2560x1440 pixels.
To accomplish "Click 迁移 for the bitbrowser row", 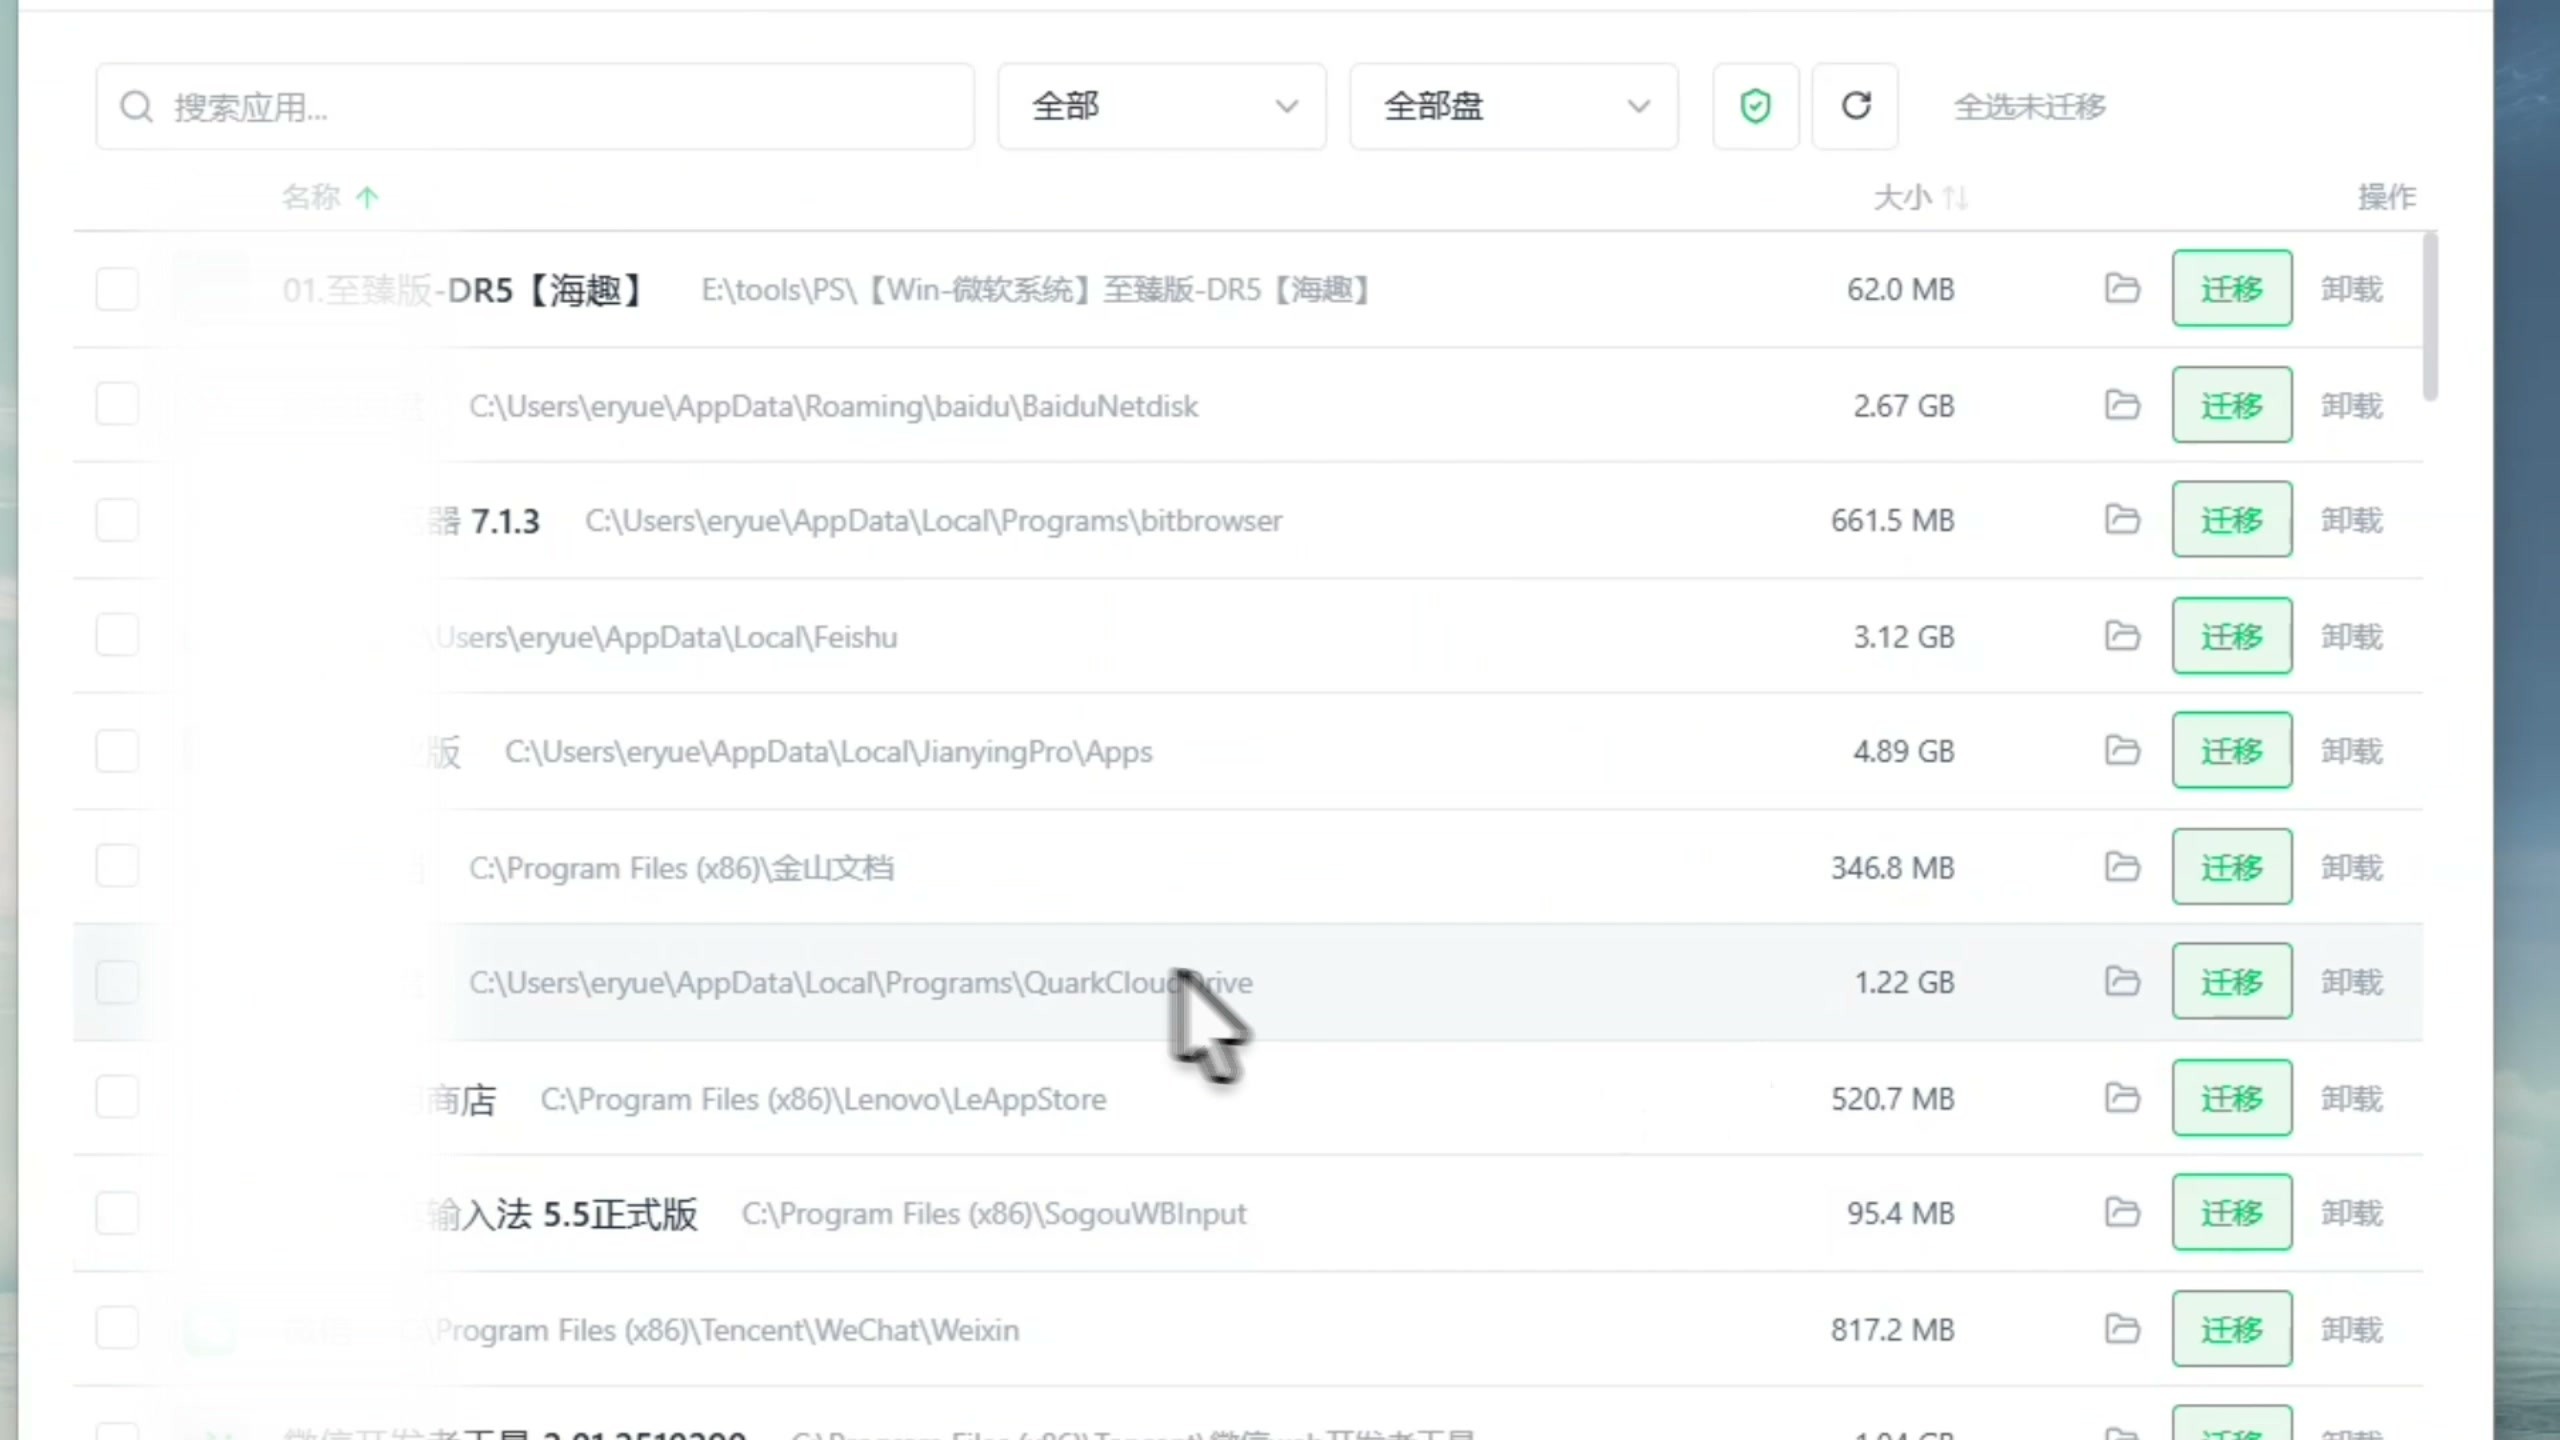I will [x=2232, y=519].
